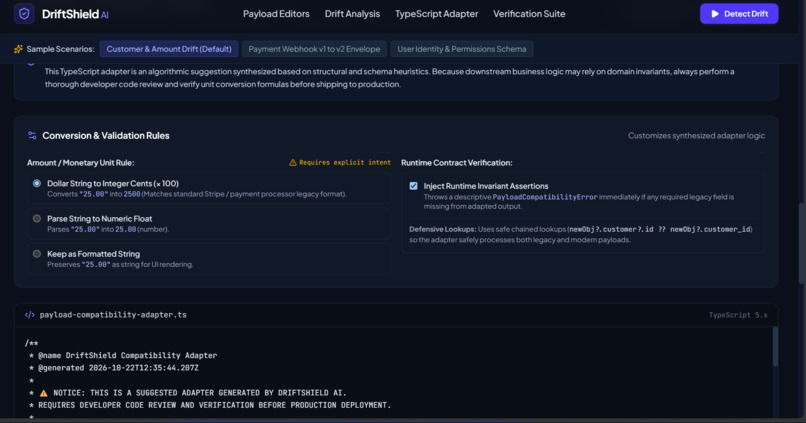The height and width of the screenshot is (423, 806).
Task: Click Converts "25.00" into 2500 description
Action: [x=197, y=194]
